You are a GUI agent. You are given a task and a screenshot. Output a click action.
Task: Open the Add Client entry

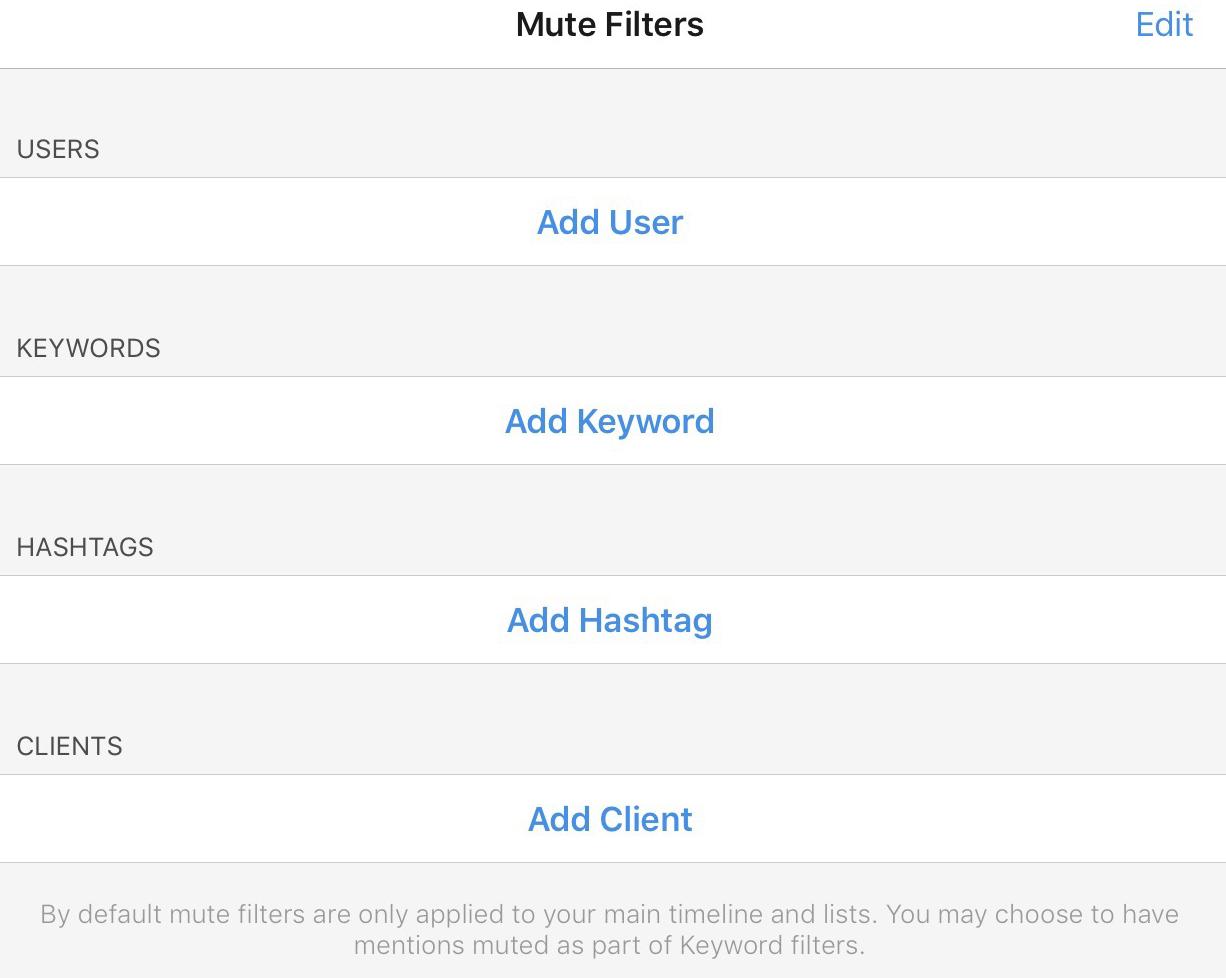point(610,819)
